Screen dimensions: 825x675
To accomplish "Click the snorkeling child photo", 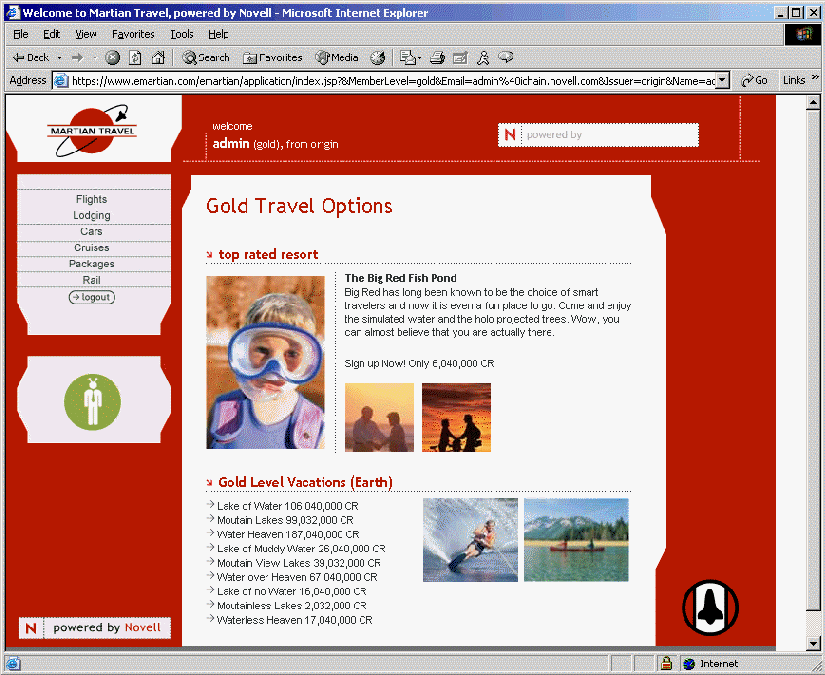I will coord(265,362).
